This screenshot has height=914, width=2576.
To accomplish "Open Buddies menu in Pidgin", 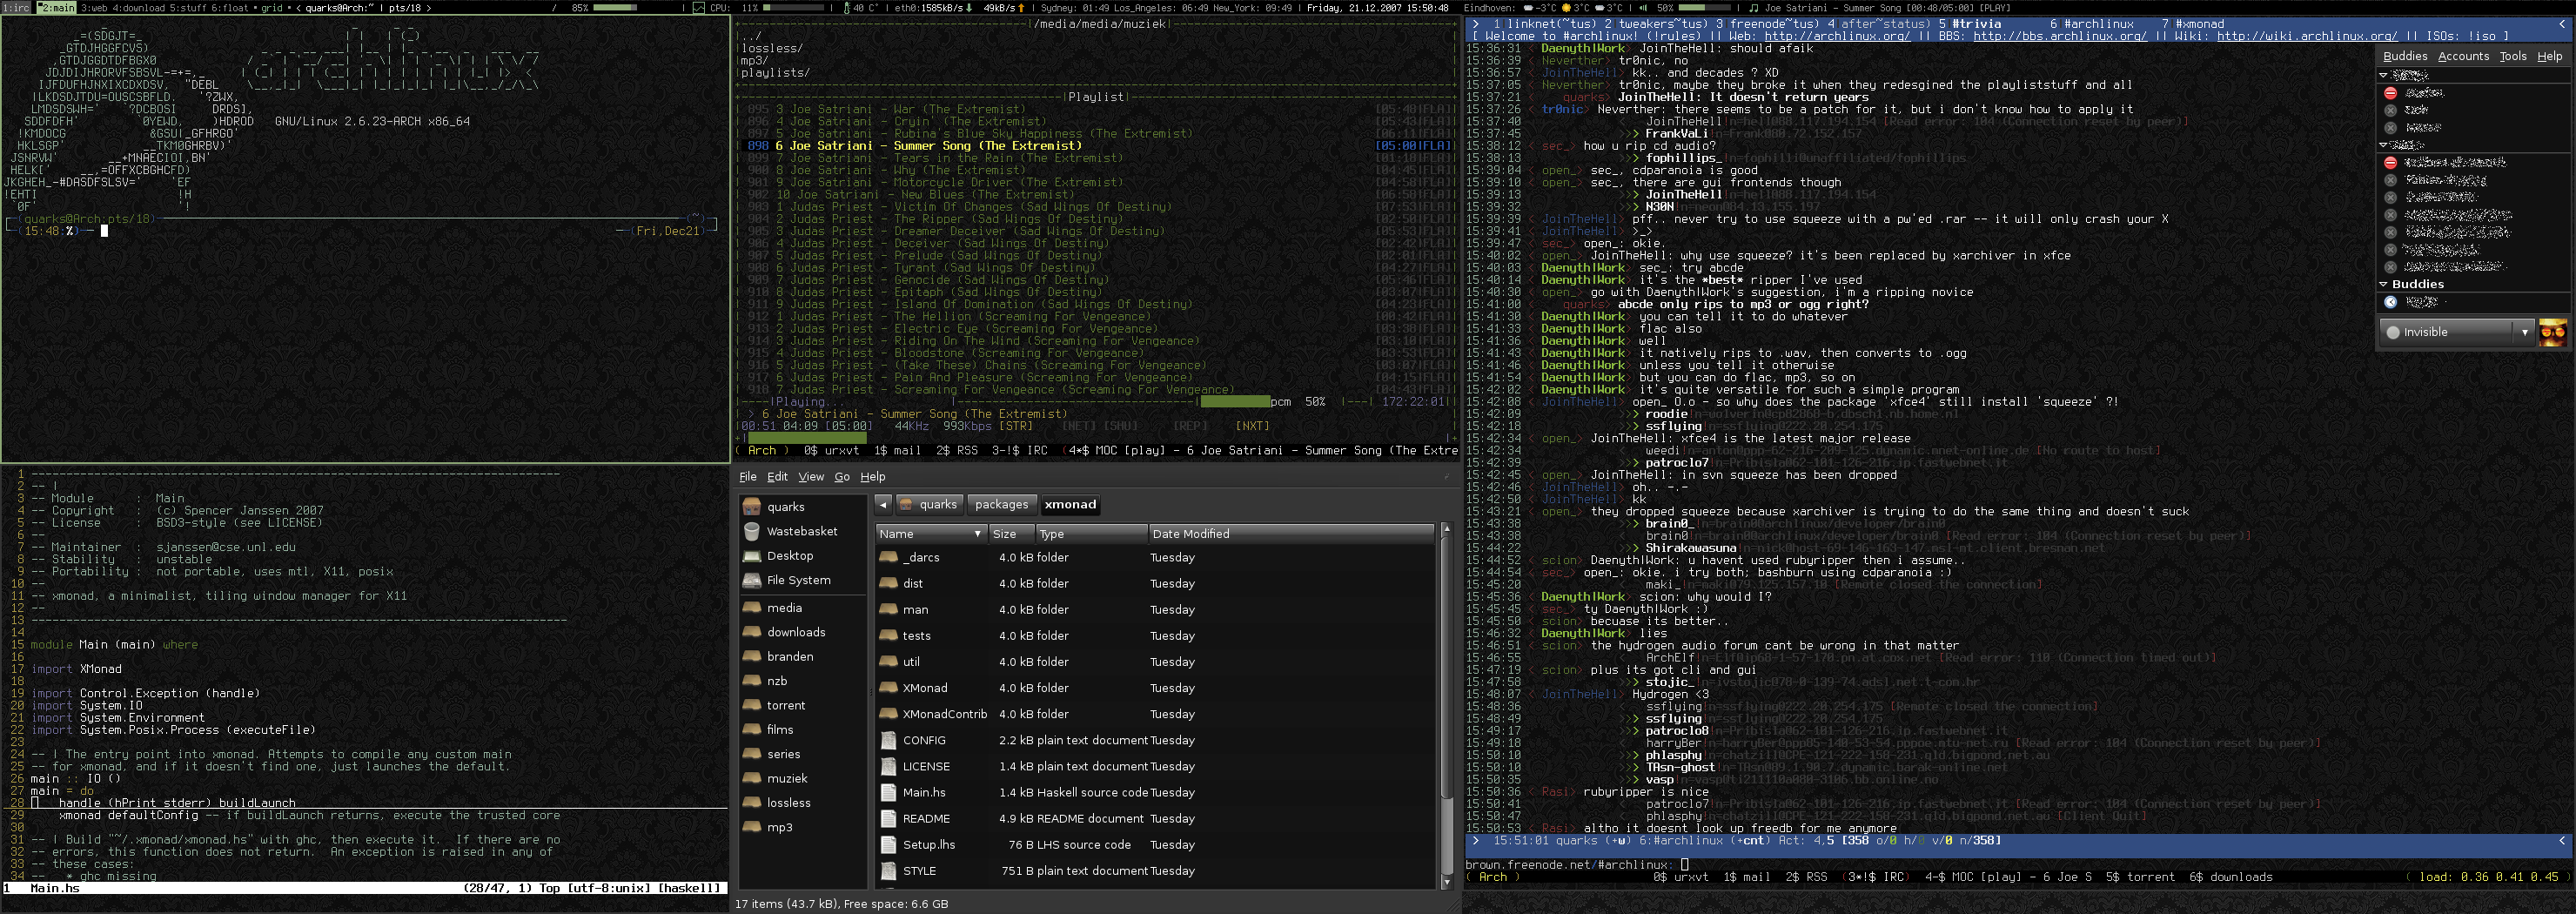I will click(2405, 56).
